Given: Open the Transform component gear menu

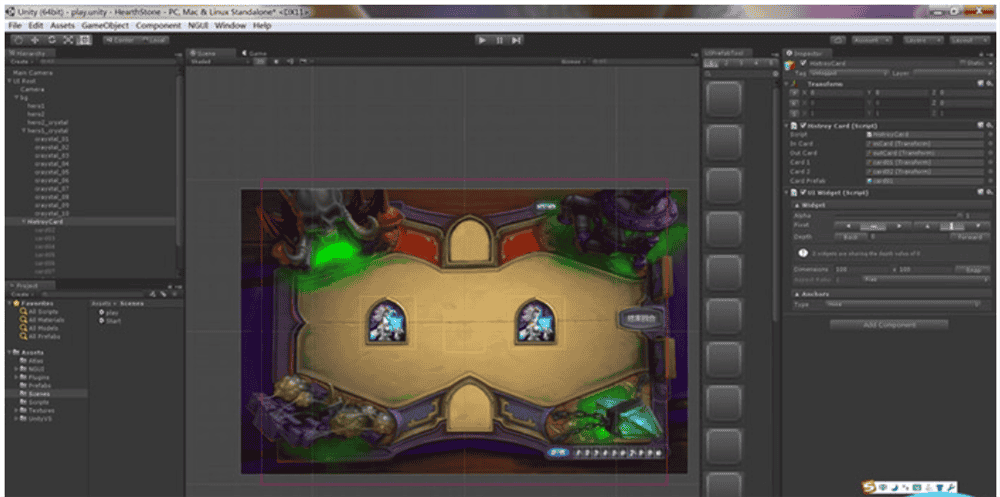Looking at the screenshot, I should click(x=989, y=84).
